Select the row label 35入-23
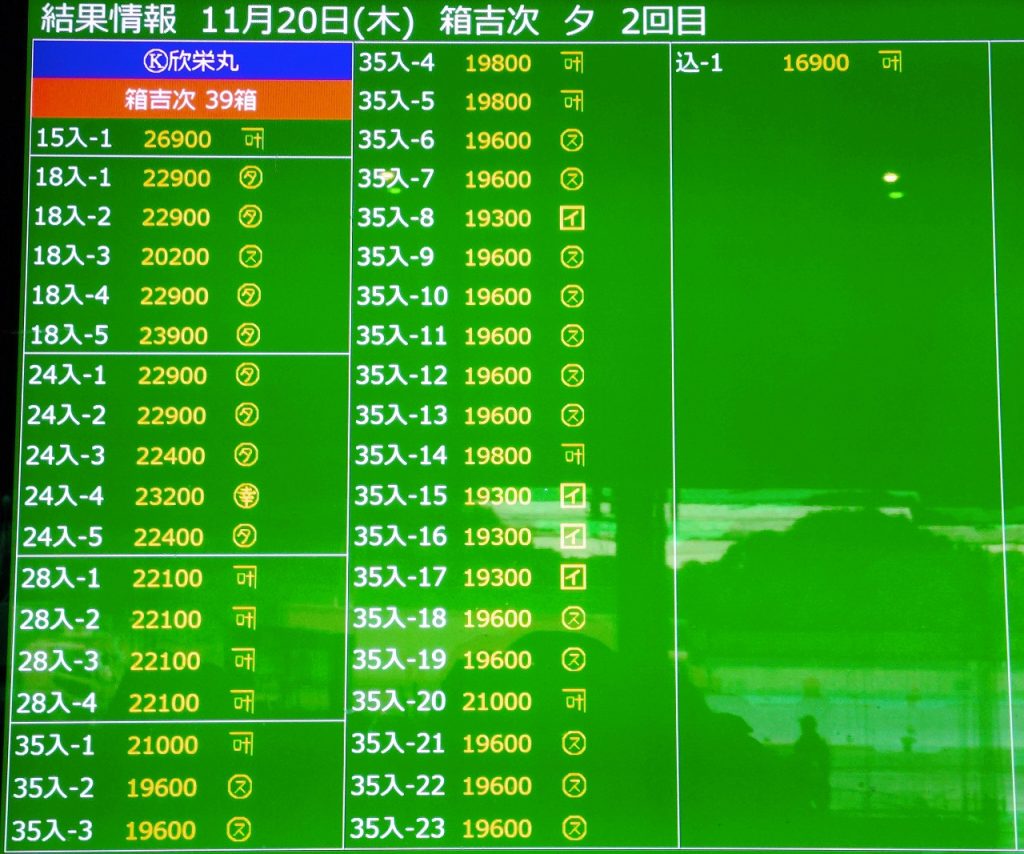Screen dimensions: 1024x854 click(398, 828)
